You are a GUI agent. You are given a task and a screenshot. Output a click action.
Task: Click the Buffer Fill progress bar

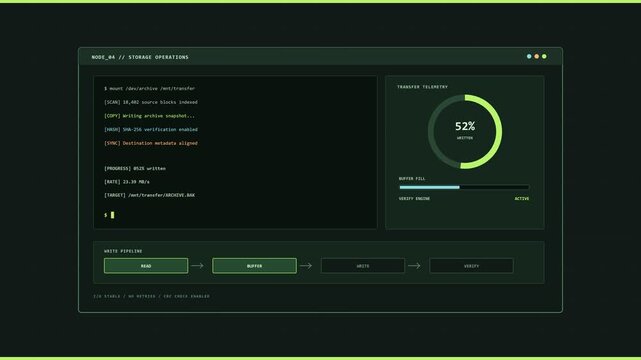pos(464,187)
